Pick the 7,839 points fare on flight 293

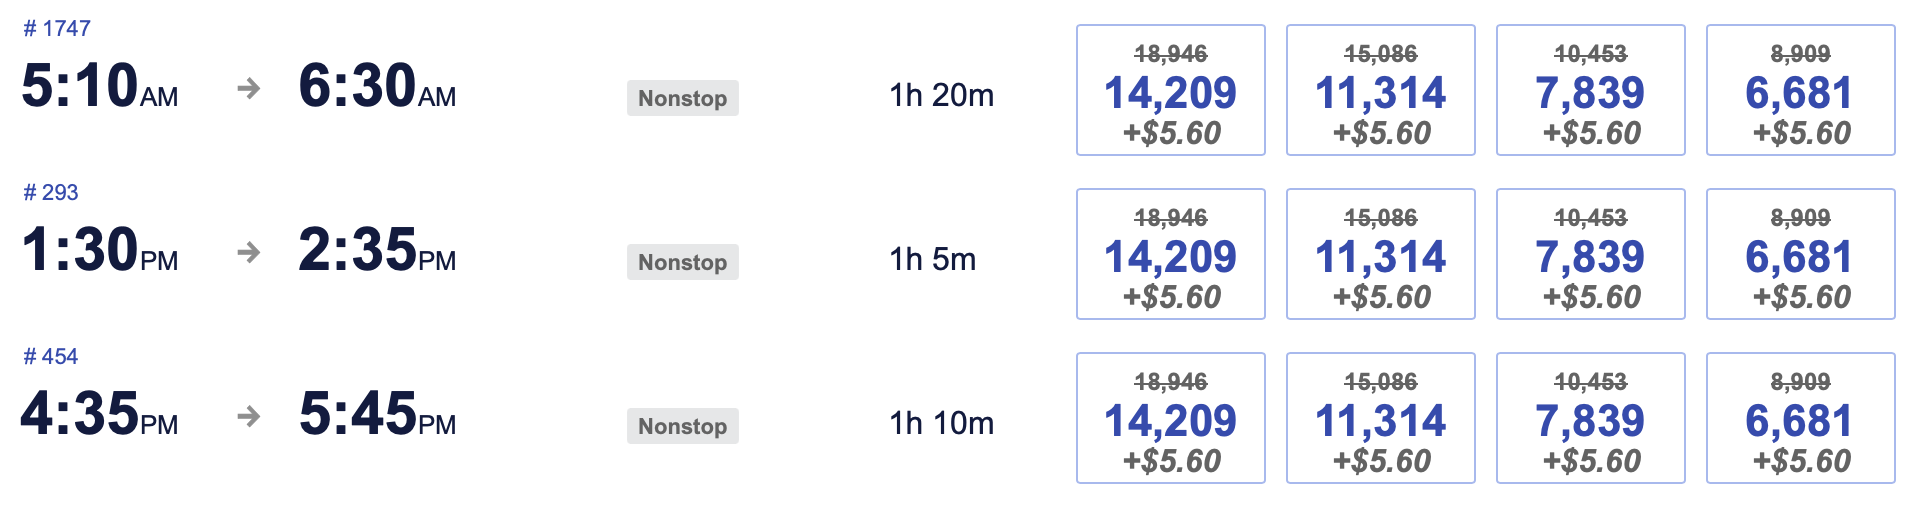click(x=1590, y=255)
